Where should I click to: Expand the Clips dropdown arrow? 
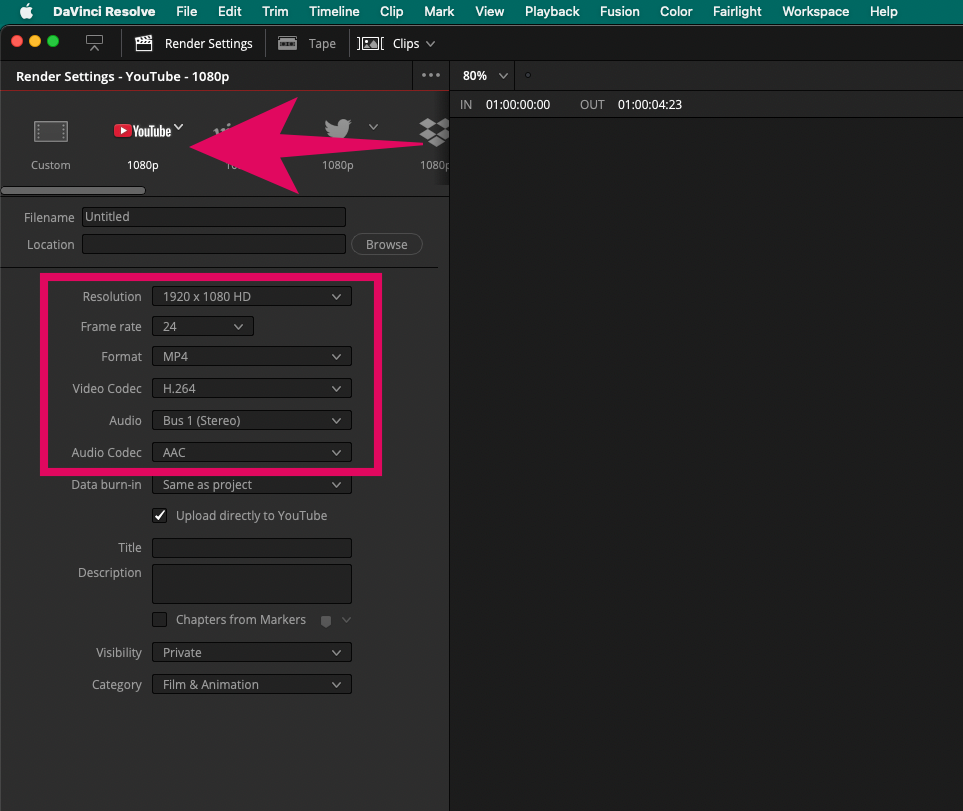coord(431,44)
